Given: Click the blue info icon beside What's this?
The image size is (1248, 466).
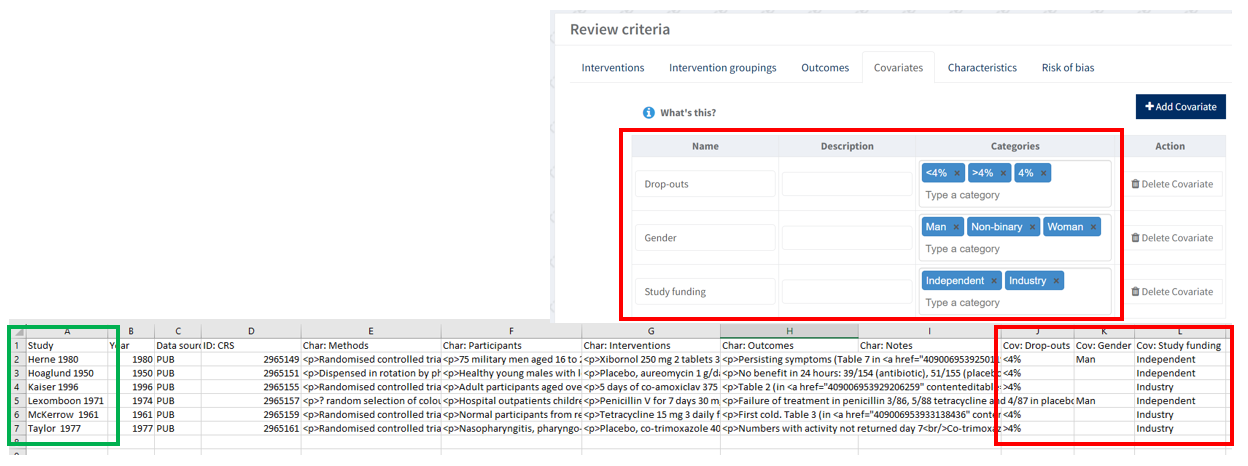Looking at the screenshot, I should pos(648,113).
